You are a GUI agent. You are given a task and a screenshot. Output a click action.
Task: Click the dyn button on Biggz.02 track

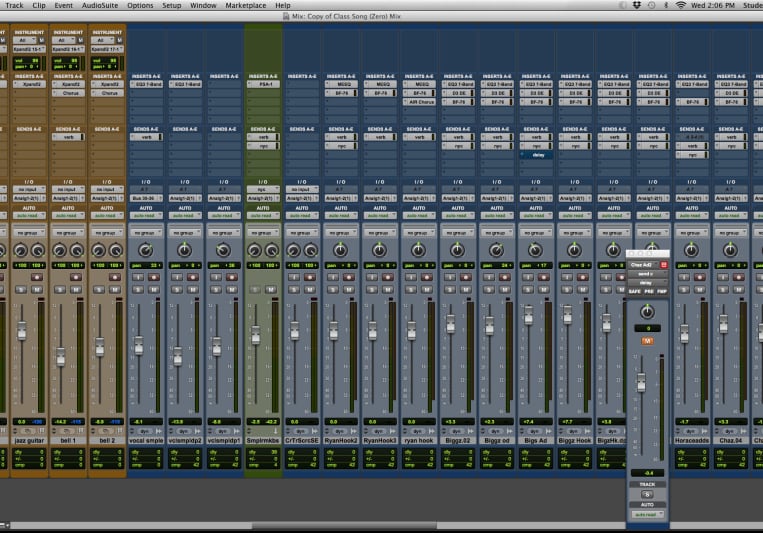coord(456,431)
